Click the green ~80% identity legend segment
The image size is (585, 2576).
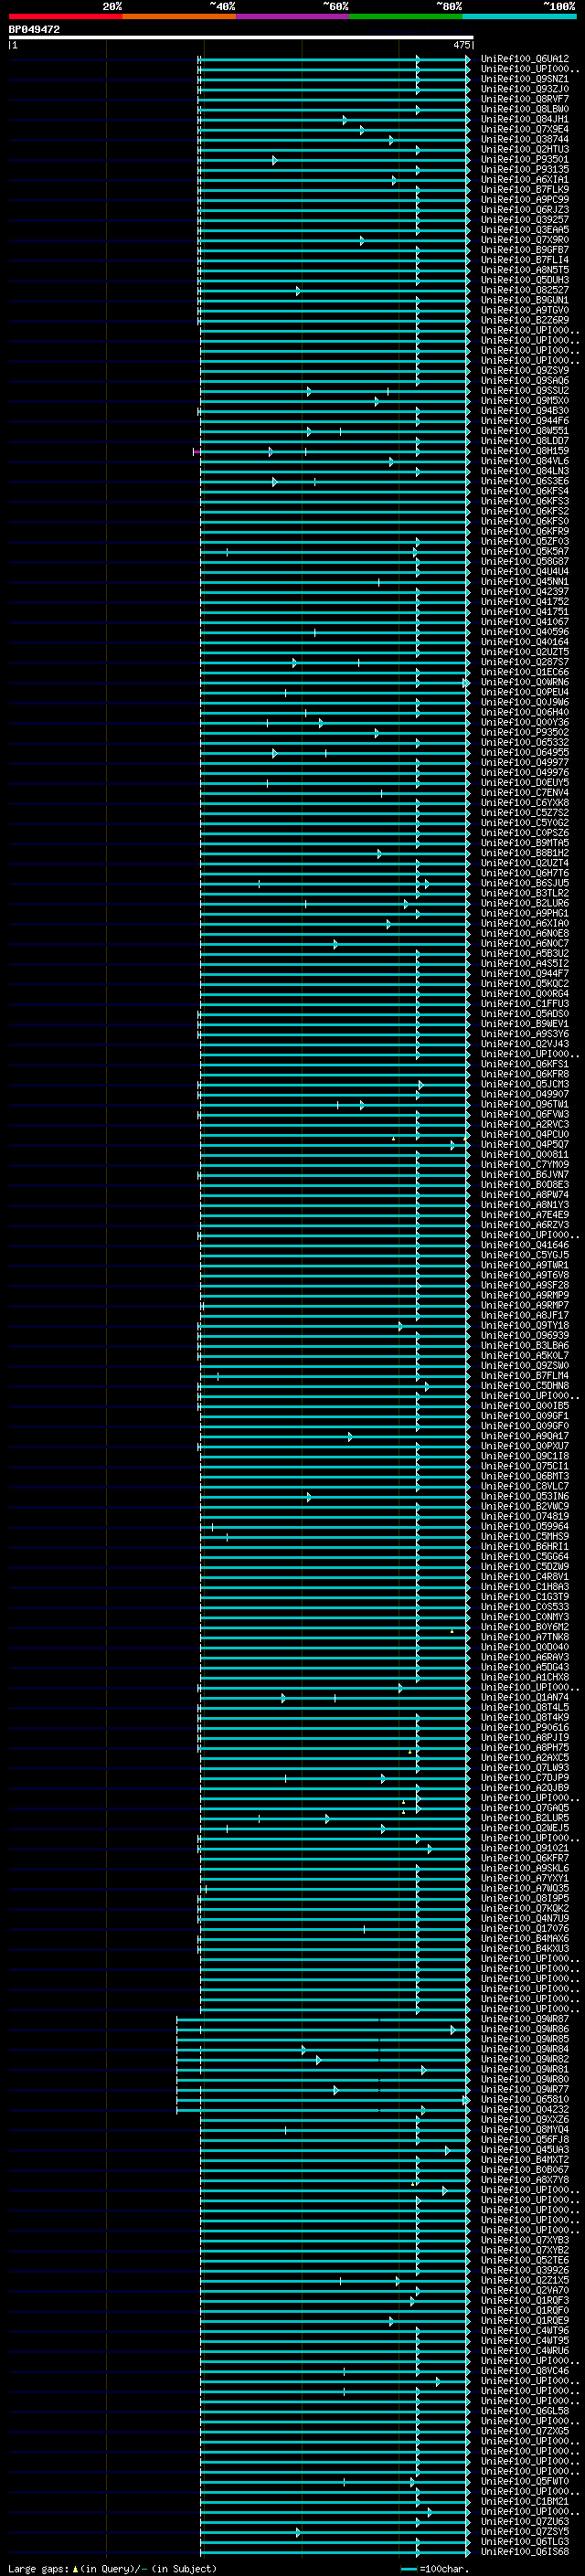click(406, 16)
